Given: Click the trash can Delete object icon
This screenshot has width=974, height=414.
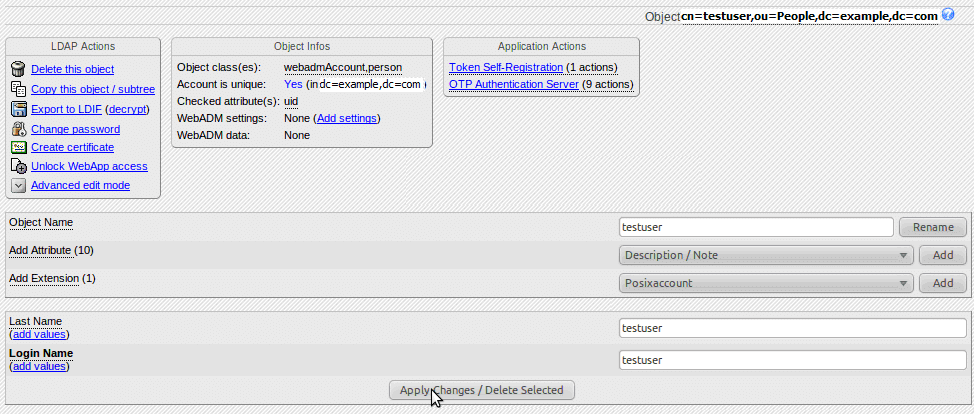Looking at the screenshot, I should coord(18,69).
